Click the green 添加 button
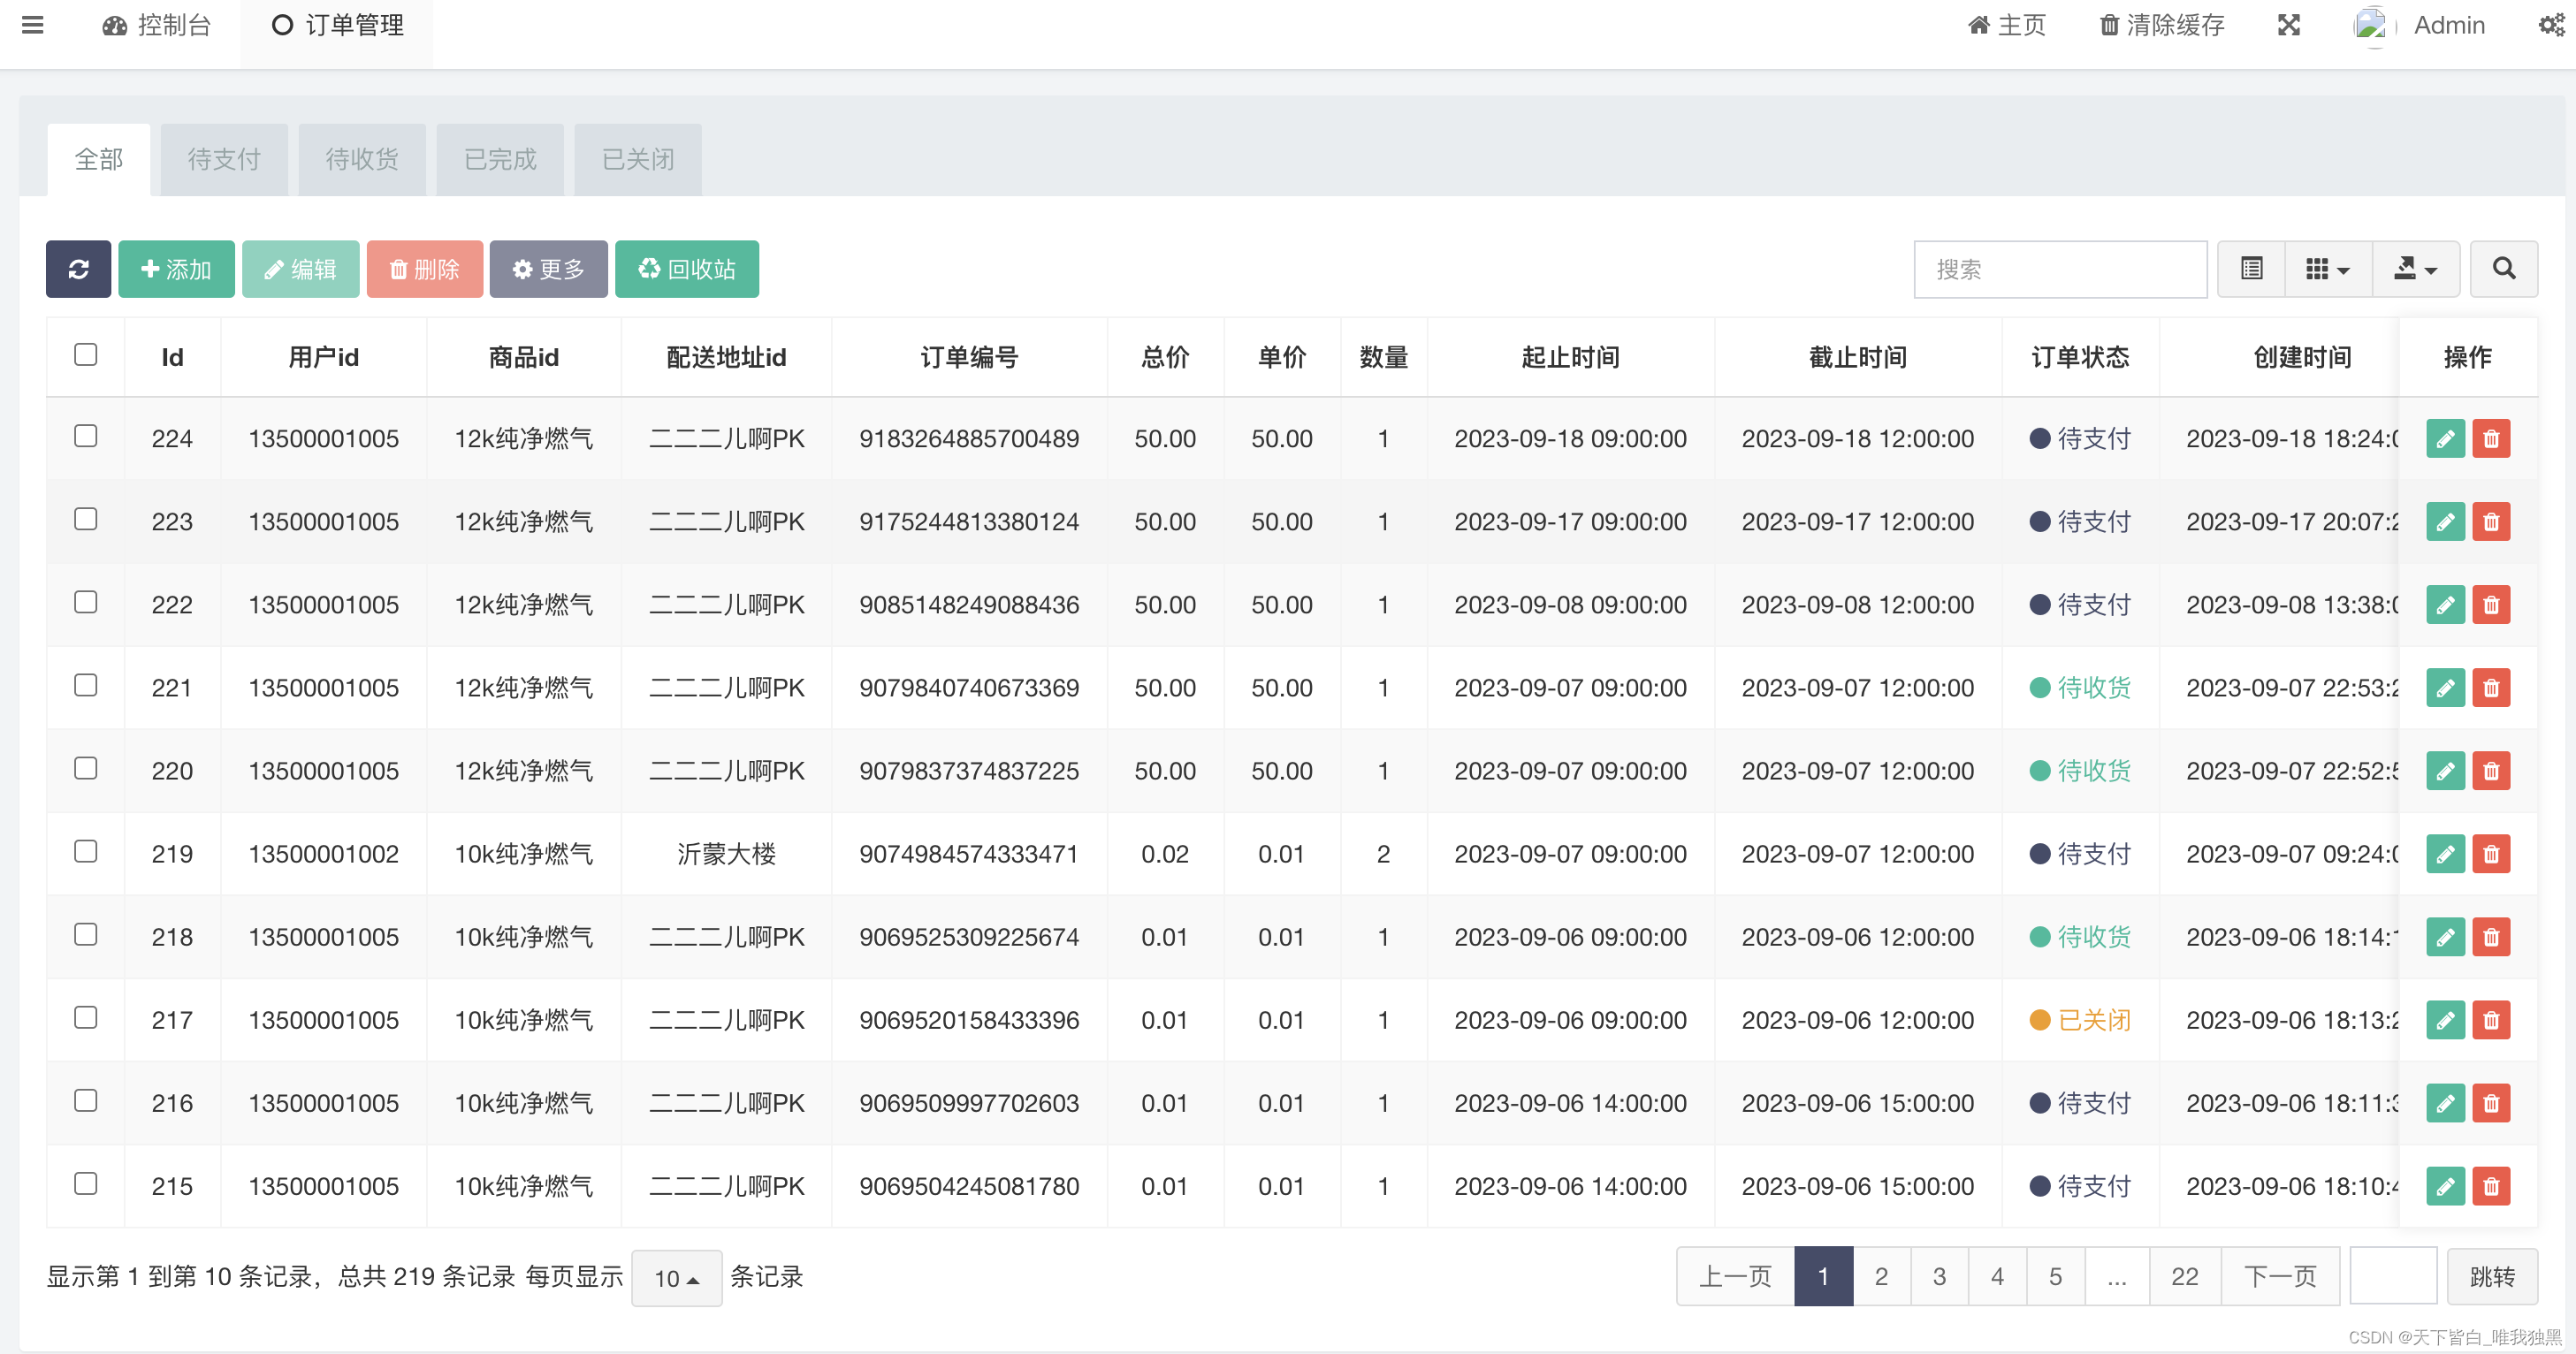 tap(176, 269)
